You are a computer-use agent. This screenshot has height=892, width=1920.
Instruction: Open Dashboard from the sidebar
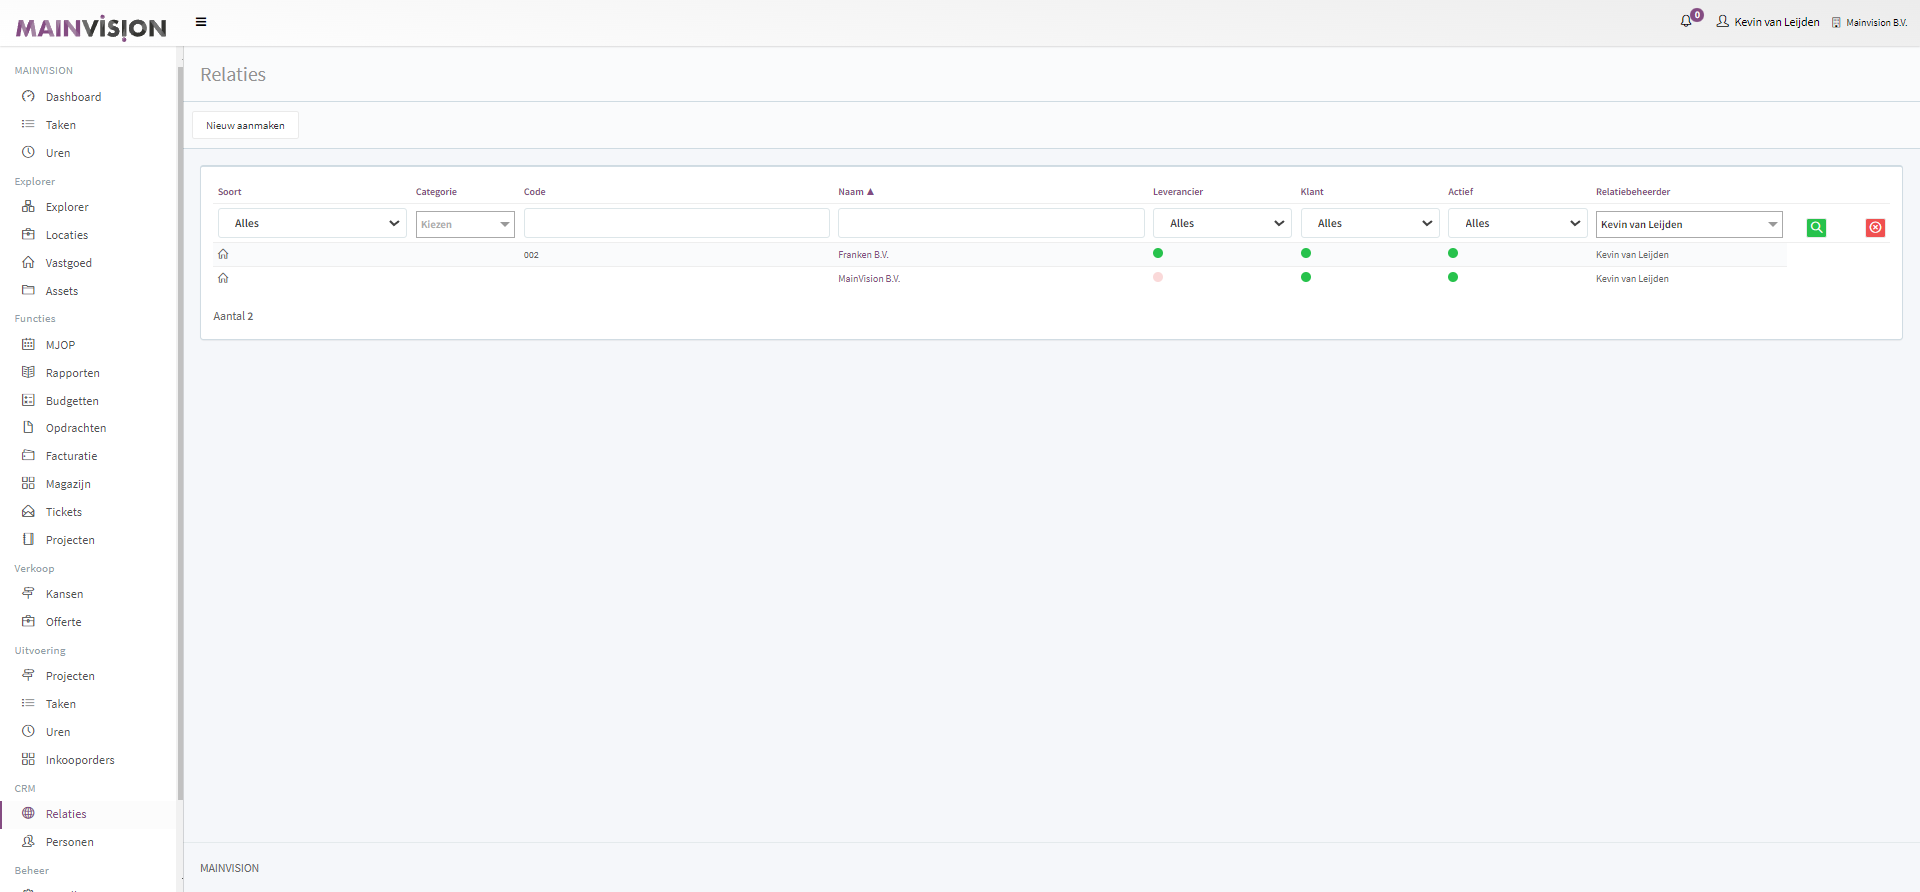click(x=73, y=97)
